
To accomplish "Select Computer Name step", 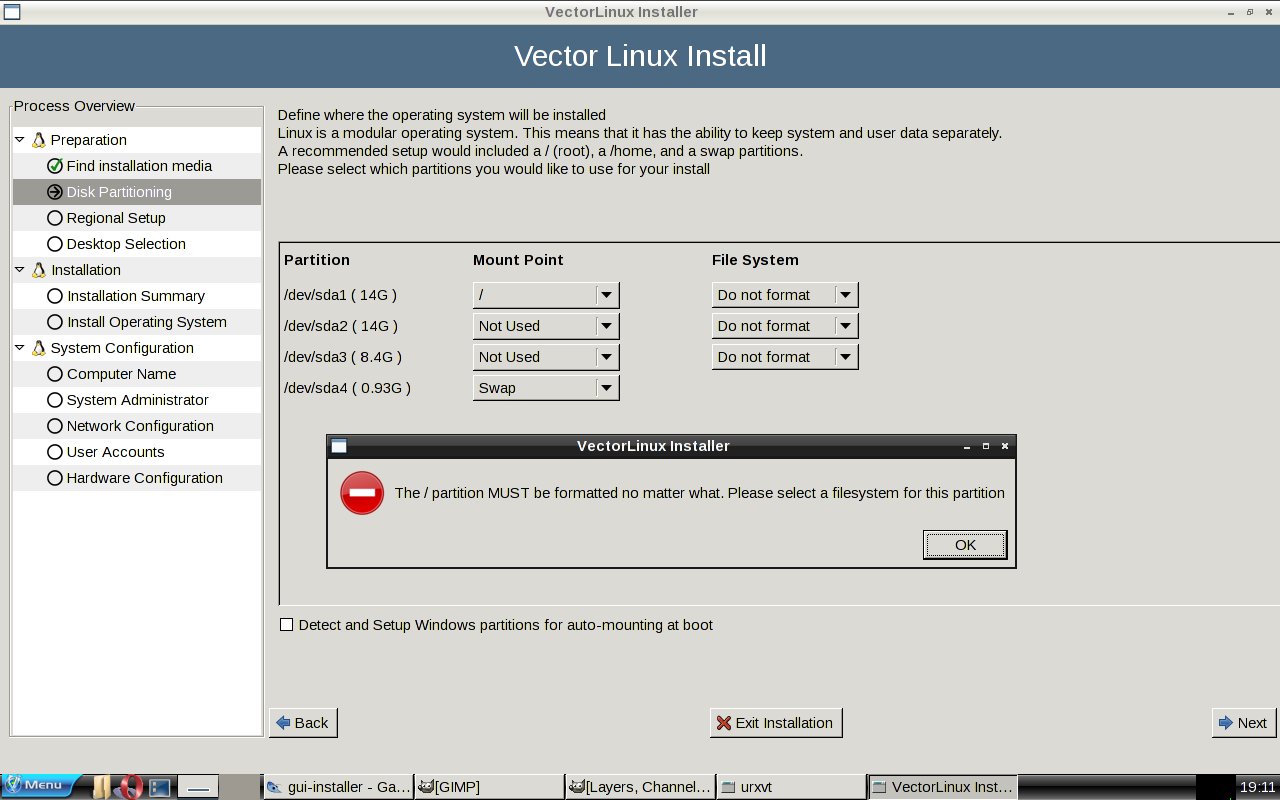I will [x=137, y=374].
